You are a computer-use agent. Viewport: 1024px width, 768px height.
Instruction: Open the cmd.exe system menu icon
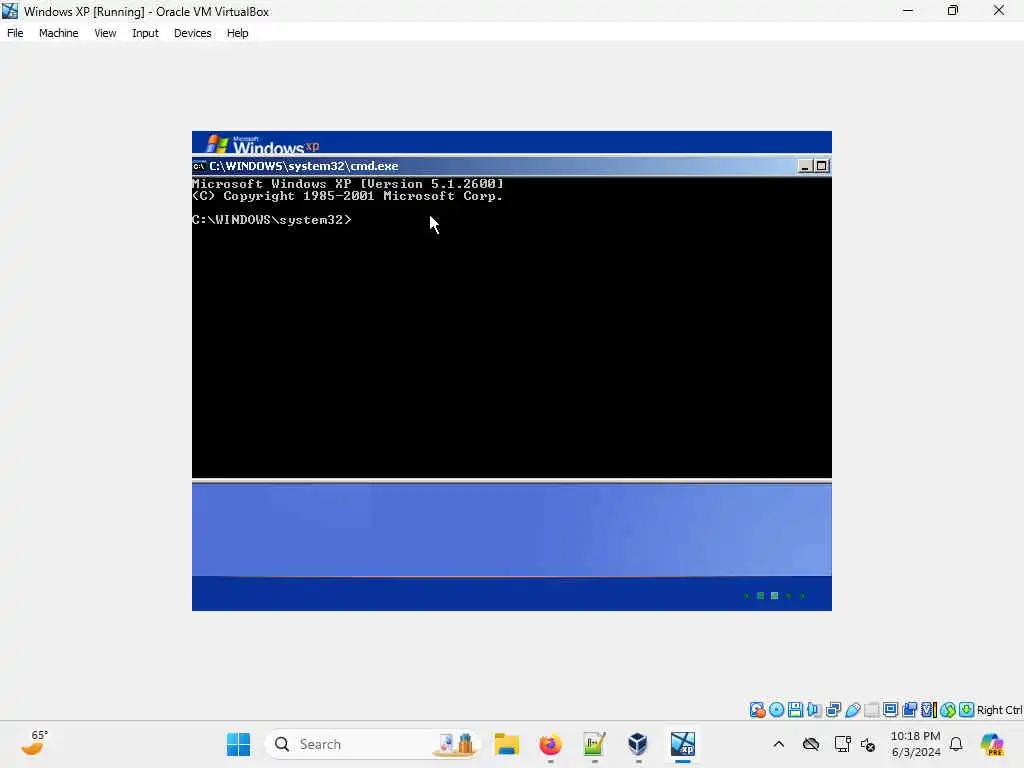199,166
